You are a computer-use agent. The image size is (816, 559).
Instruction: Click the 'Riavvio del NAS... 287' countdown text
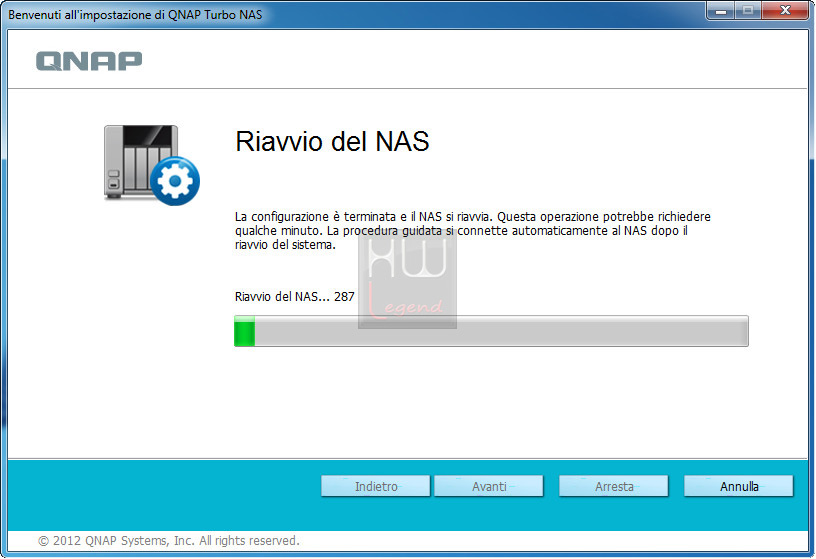(295, 297)
